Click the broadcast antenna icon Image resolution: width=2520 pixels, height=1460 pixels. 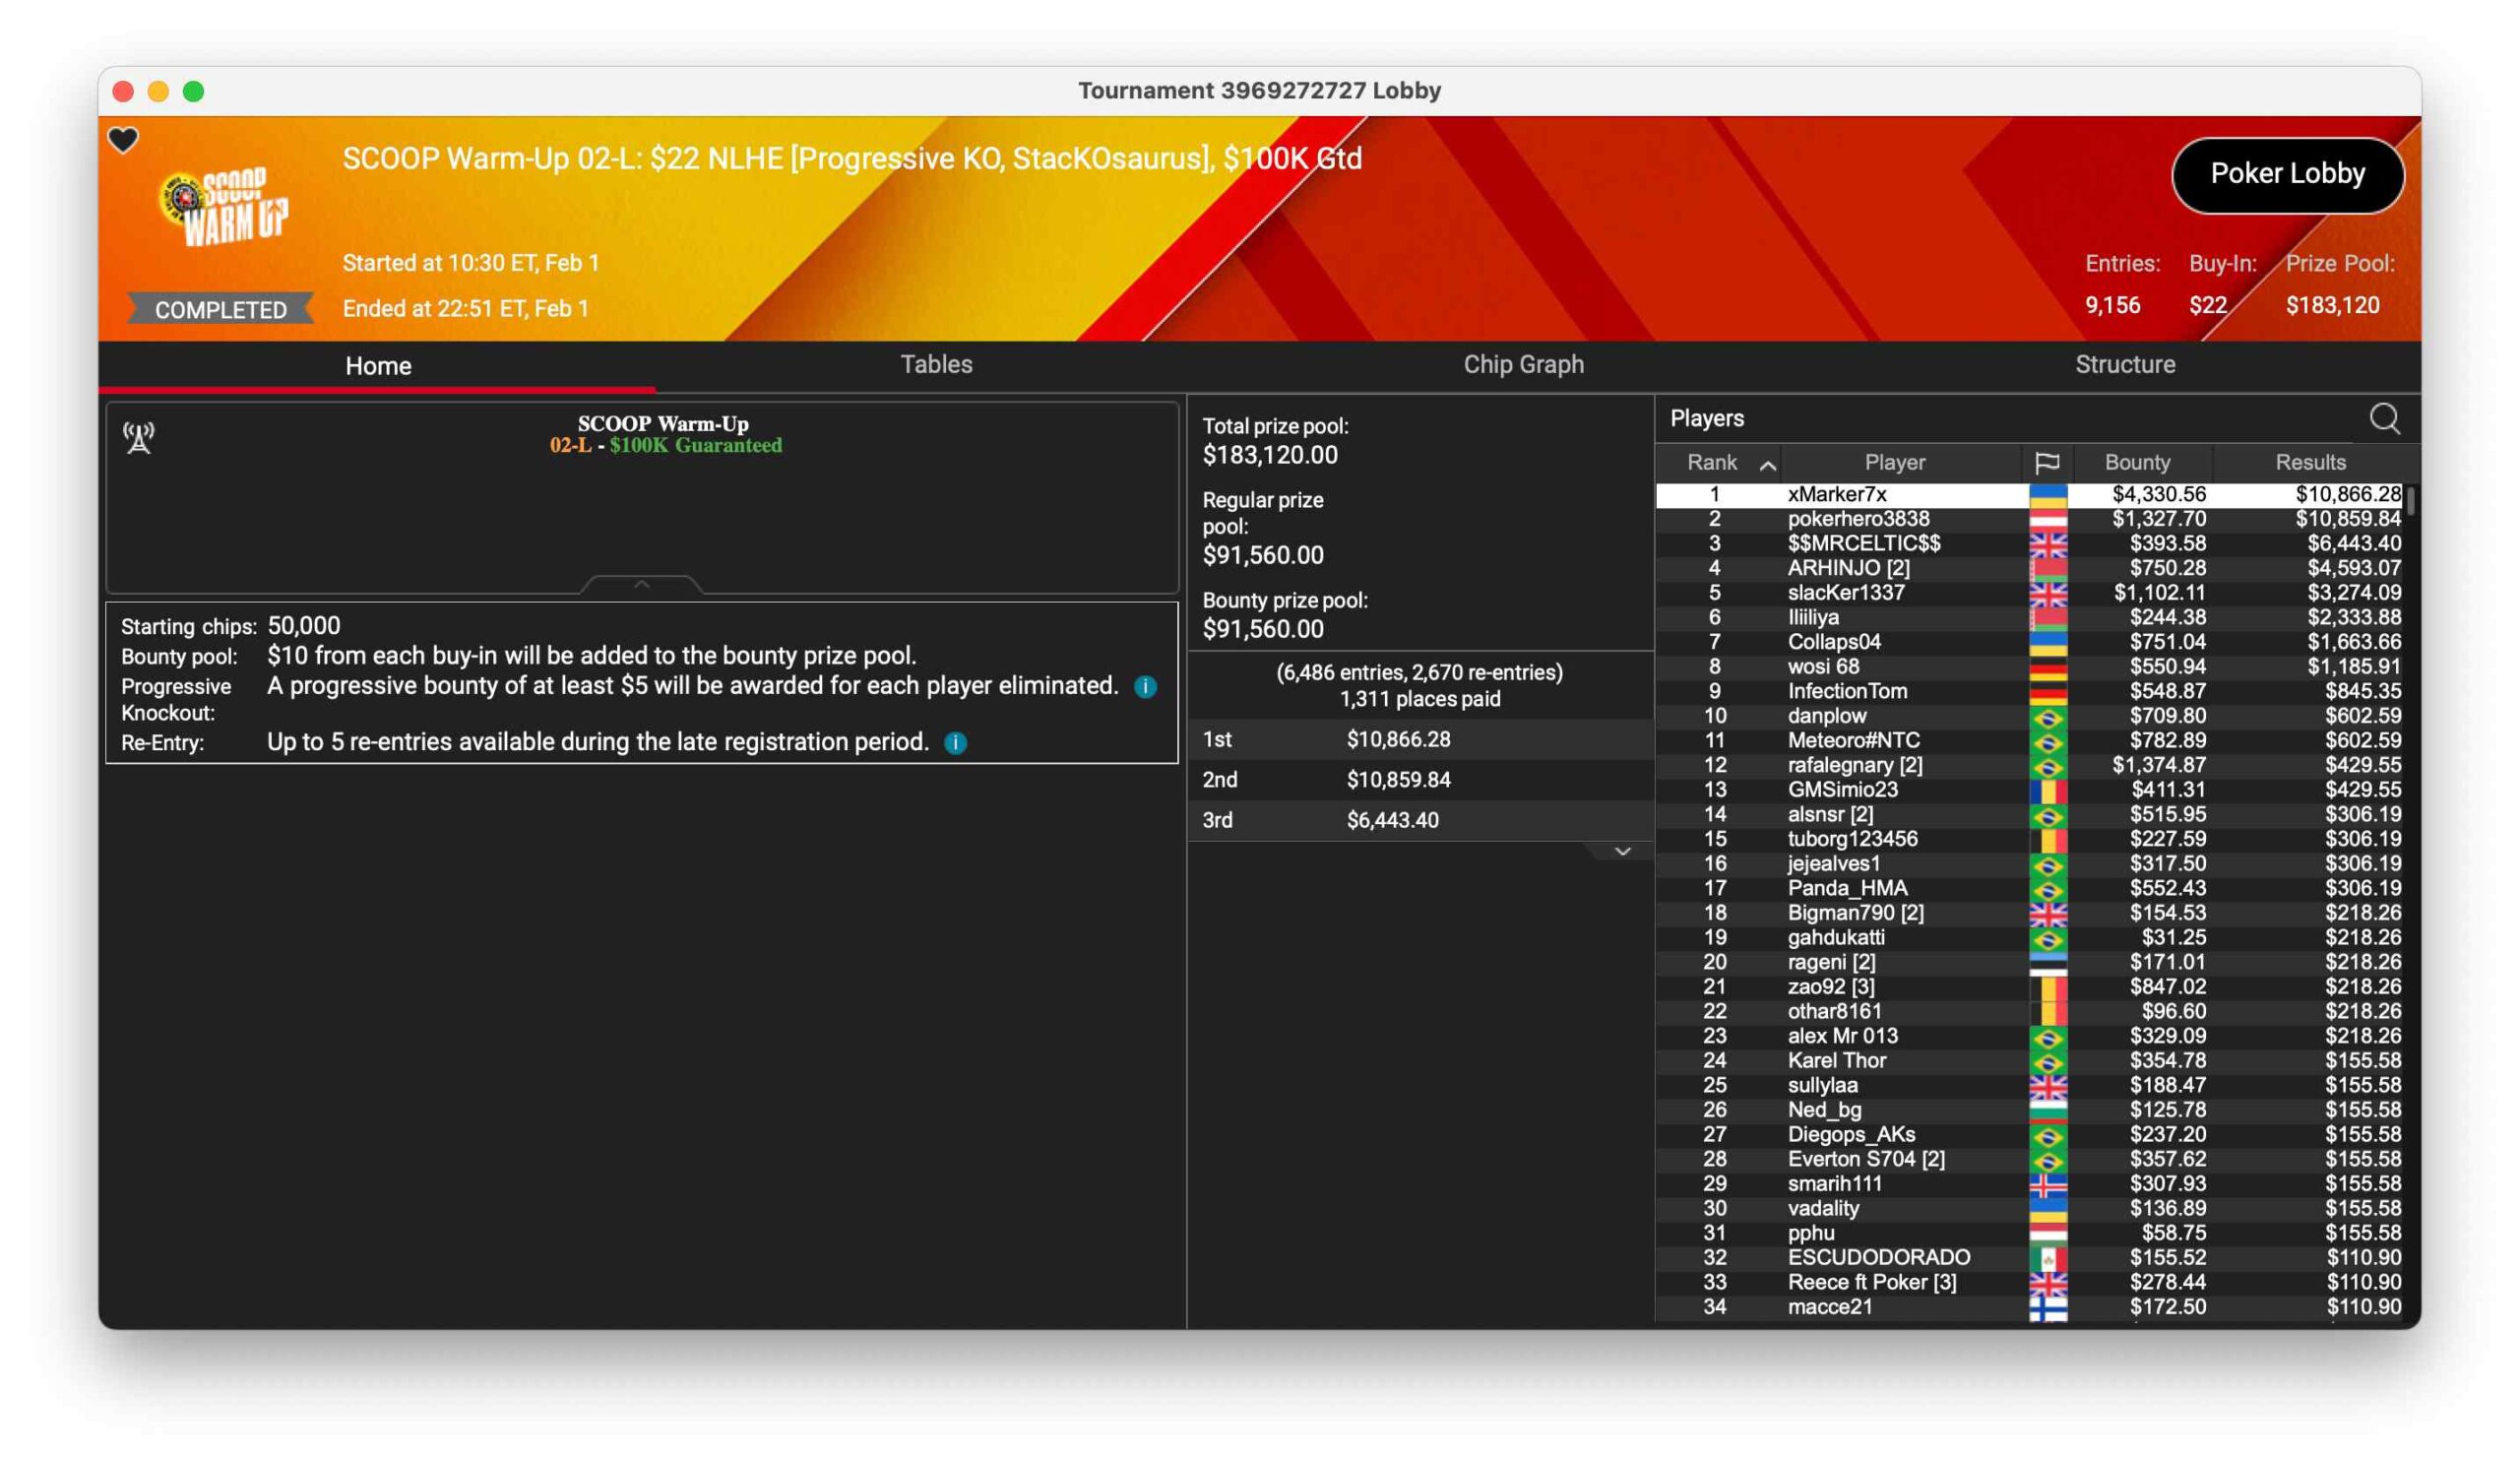[x=139, y=437]
